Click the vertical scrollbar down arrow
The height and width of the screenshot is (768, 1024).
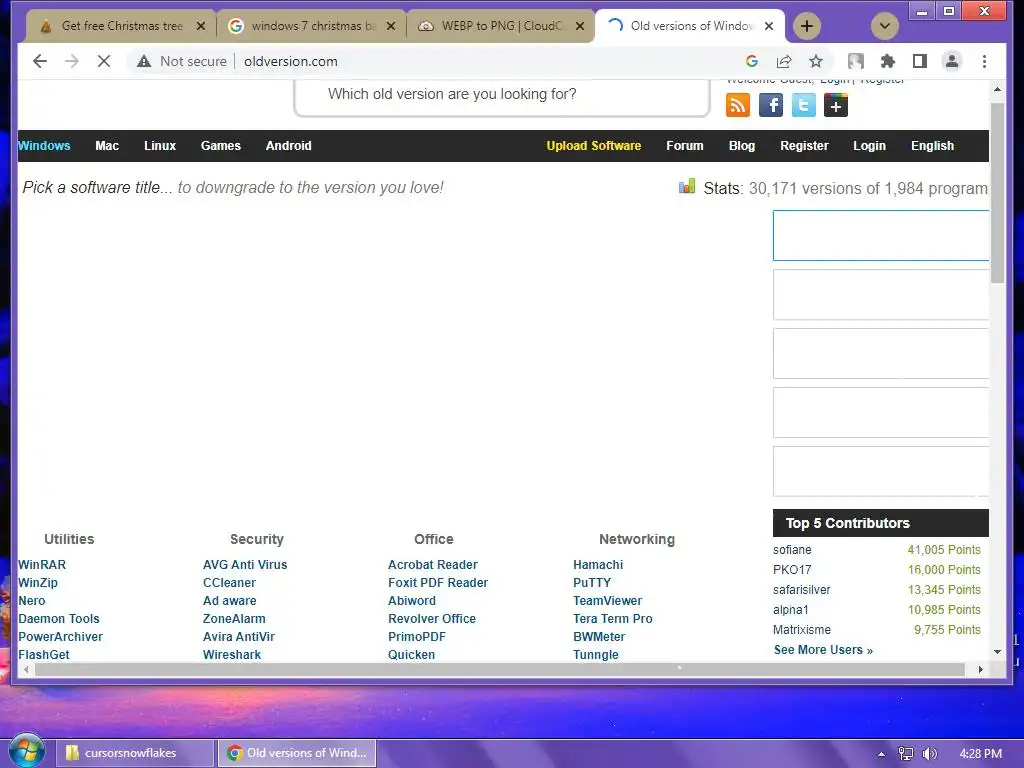click(x=997, y=652)
